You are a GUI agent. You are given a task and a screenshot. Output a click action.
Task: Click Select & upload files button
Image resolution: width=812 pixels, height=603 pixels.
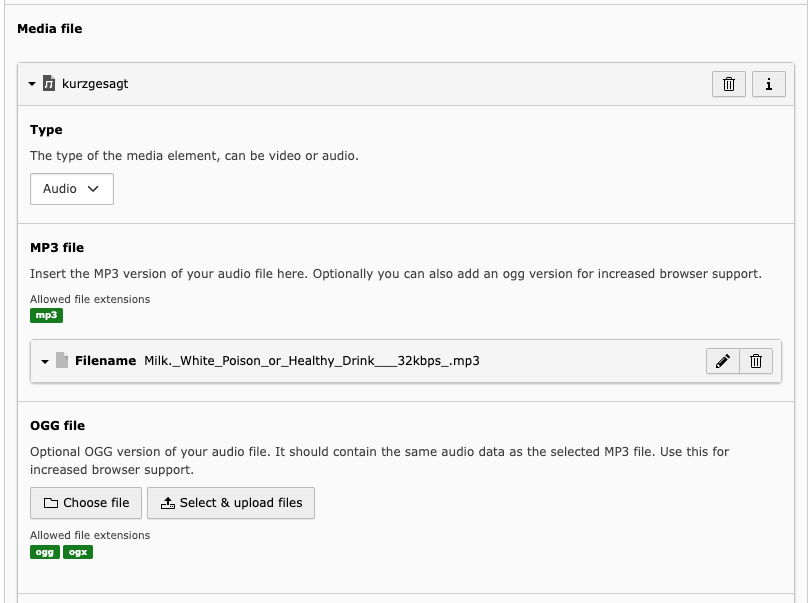231,502
